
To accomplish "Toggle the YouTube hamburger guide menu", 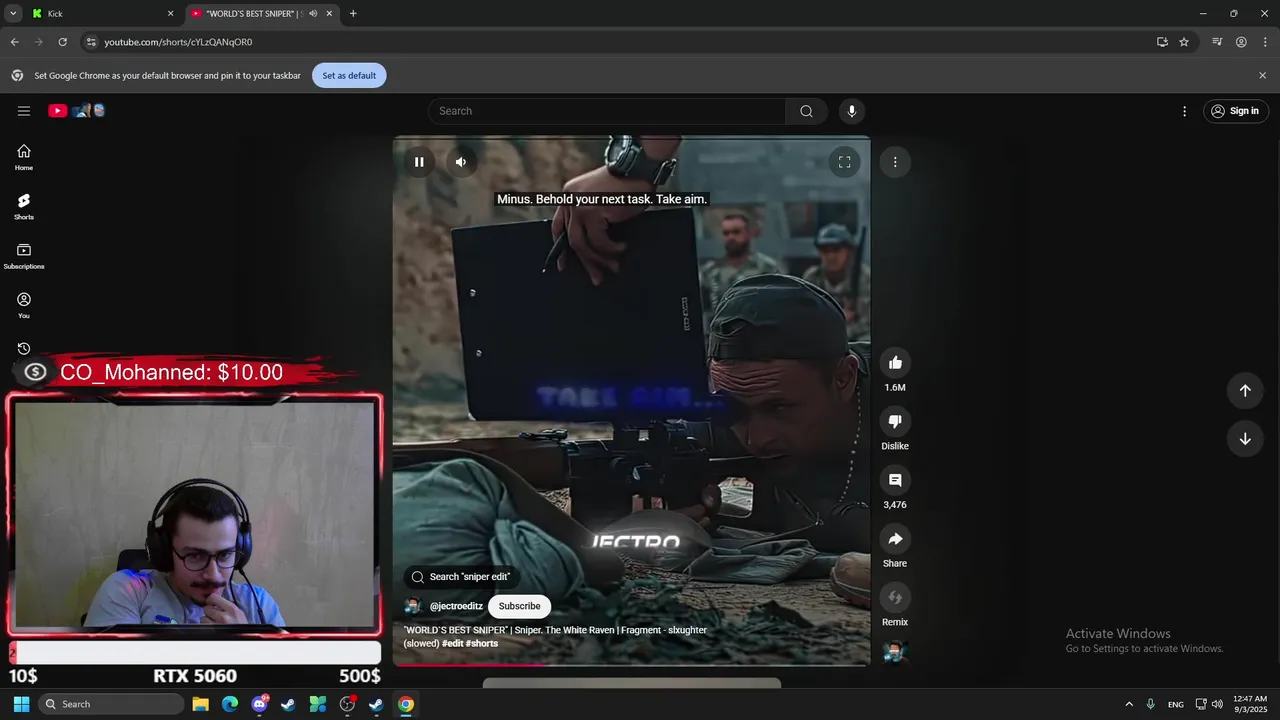I will point(24,111).
